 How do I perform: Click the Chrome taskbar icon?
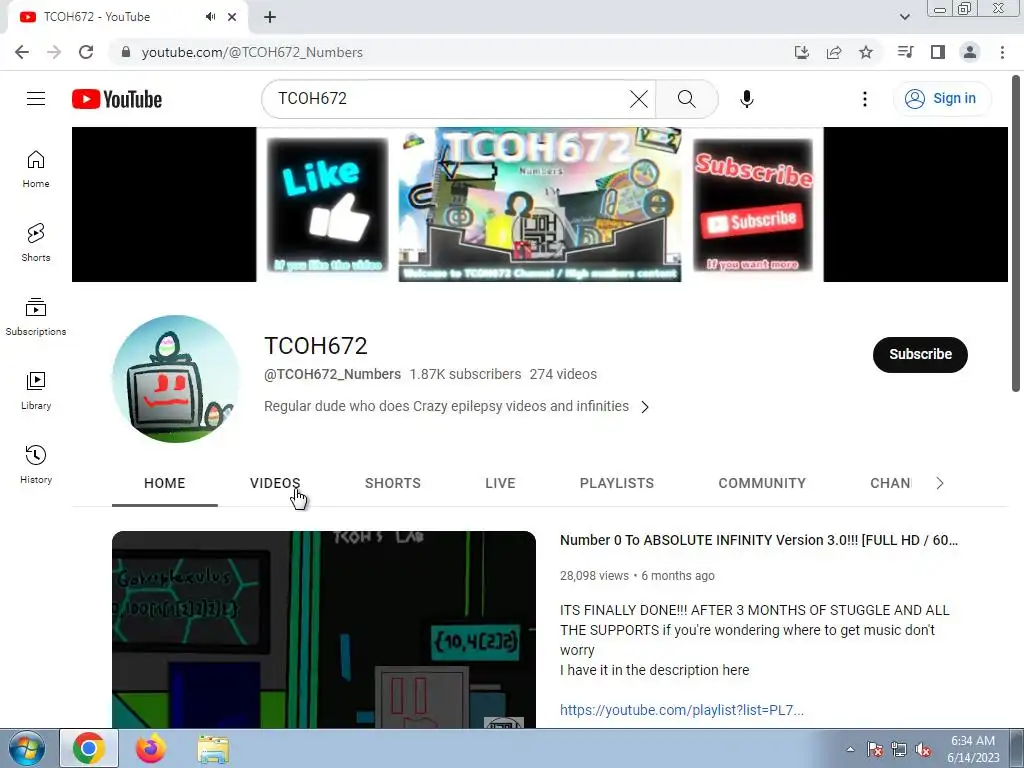pos(89,748)
